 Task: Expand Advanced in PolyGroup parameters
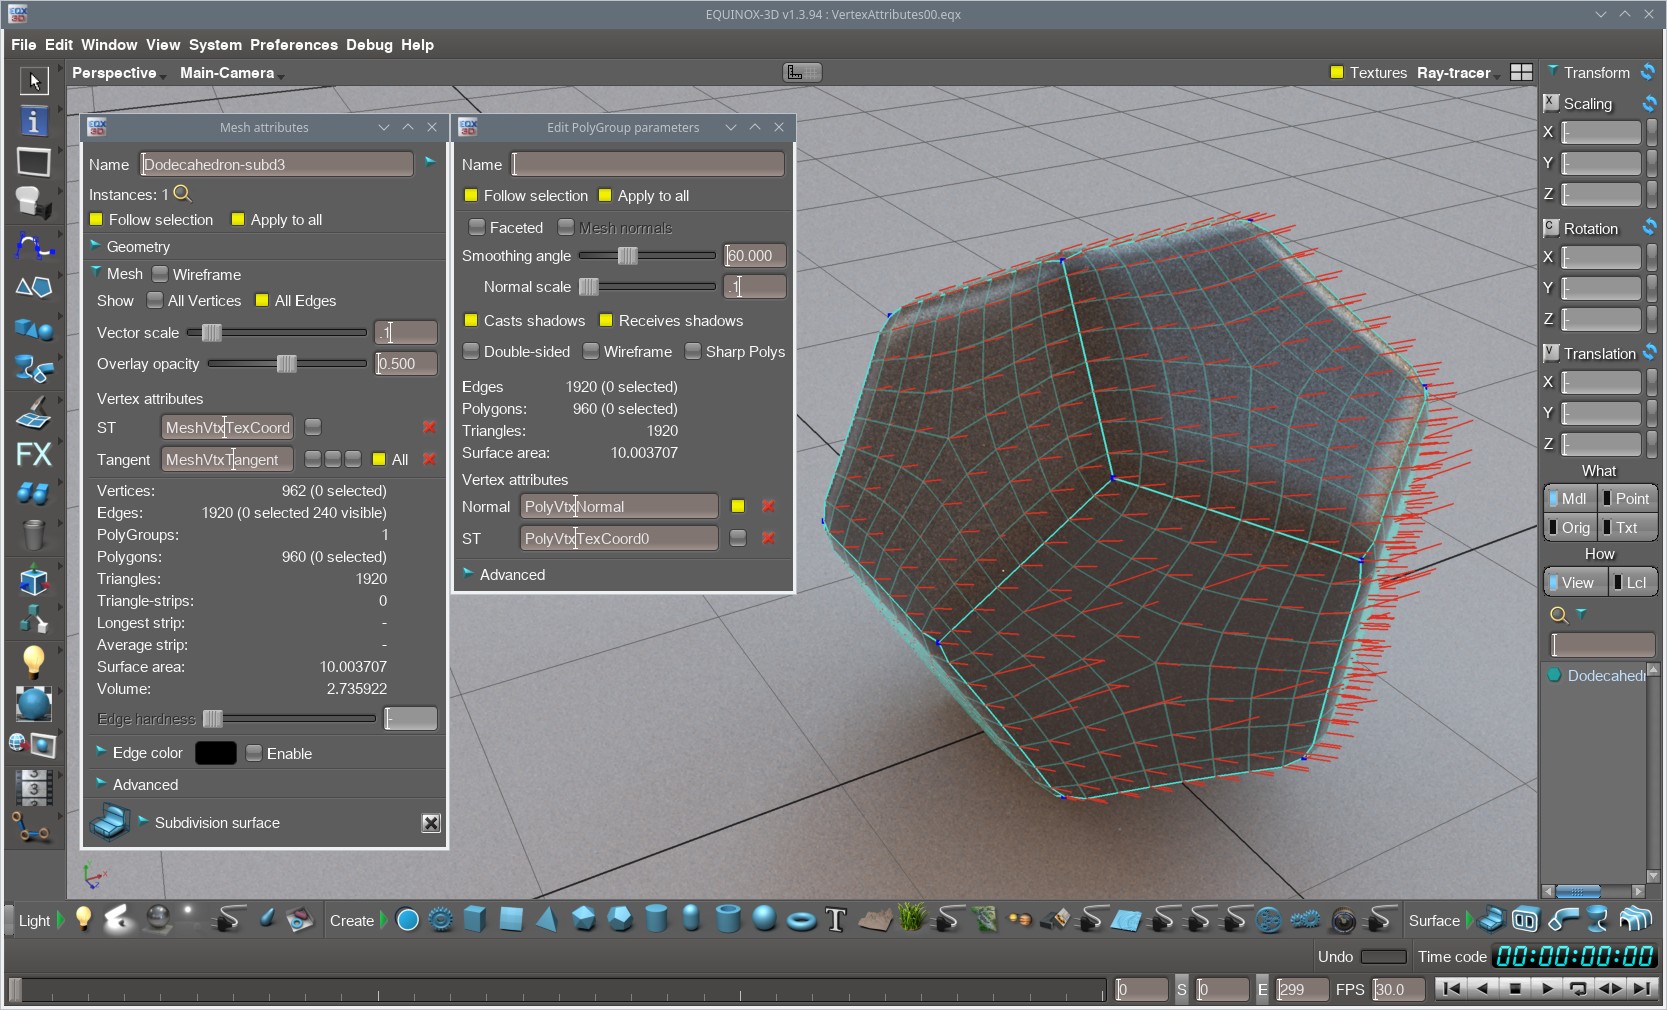[x=468, y=574]
